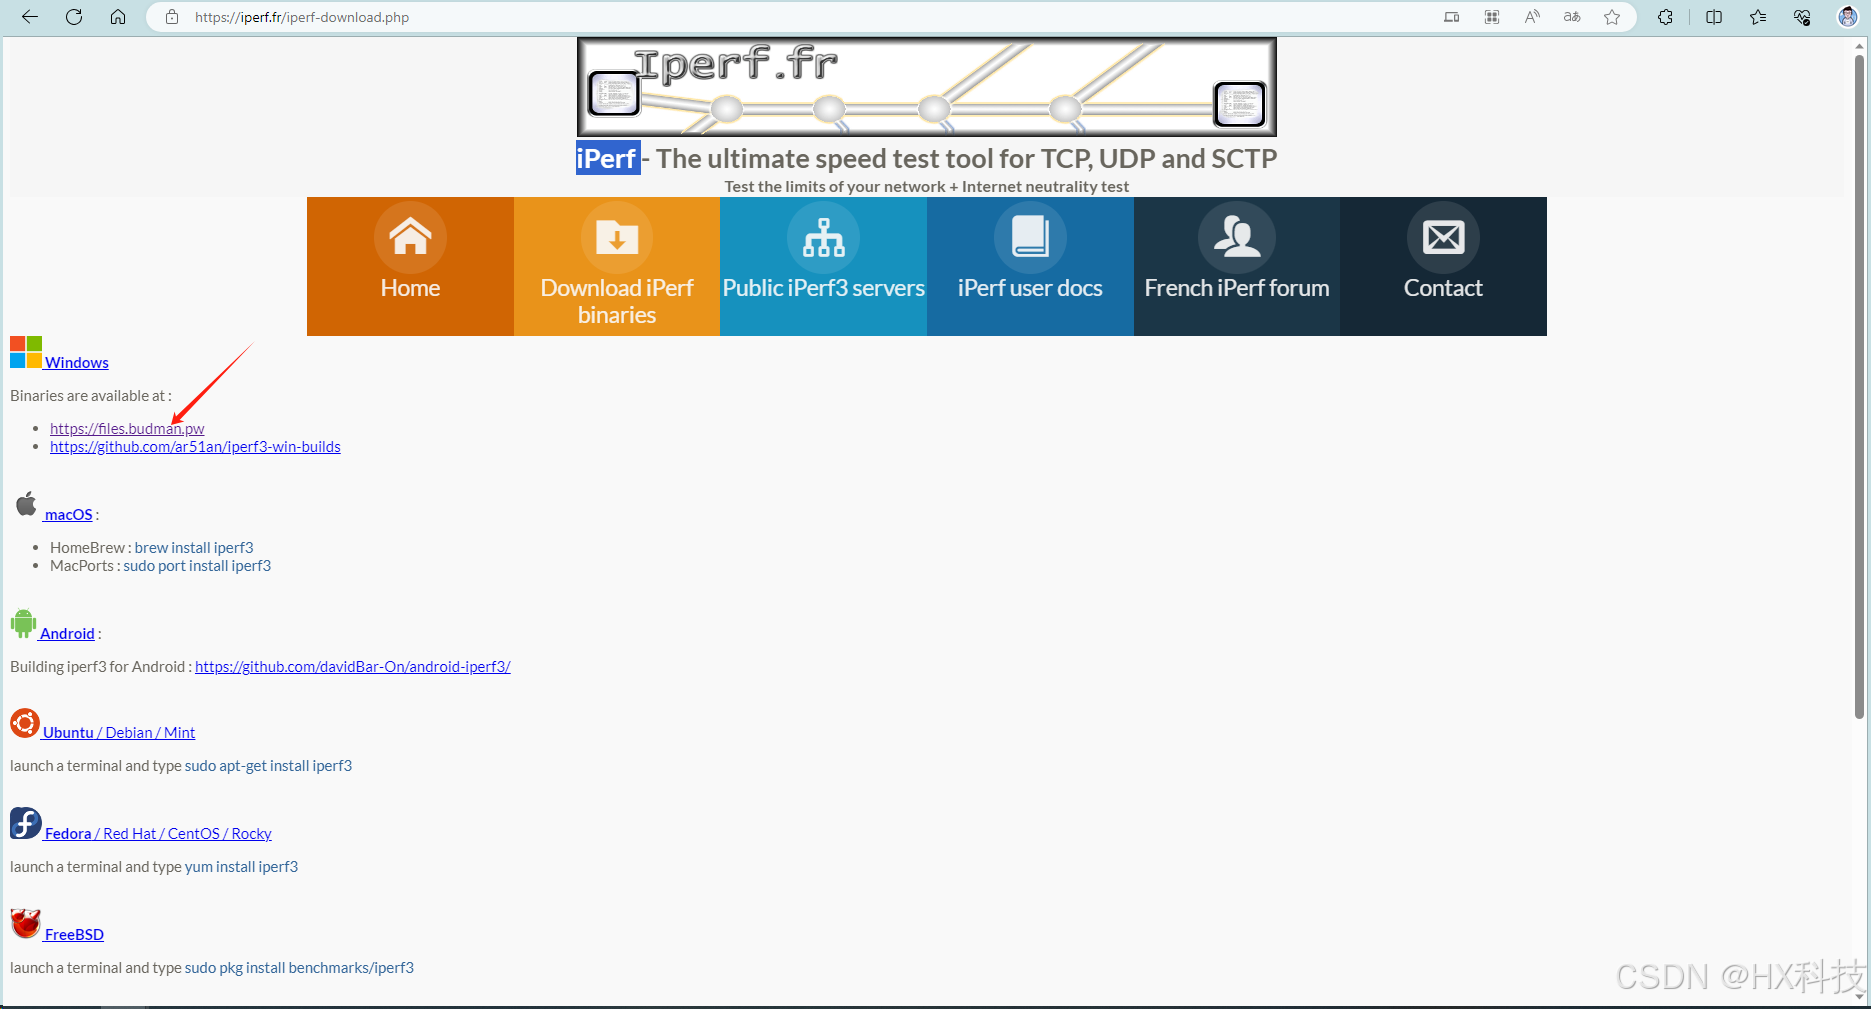View site info via address bar lock icon
The height and width of the screenshot is (1009, 1871).
(172, 17)
